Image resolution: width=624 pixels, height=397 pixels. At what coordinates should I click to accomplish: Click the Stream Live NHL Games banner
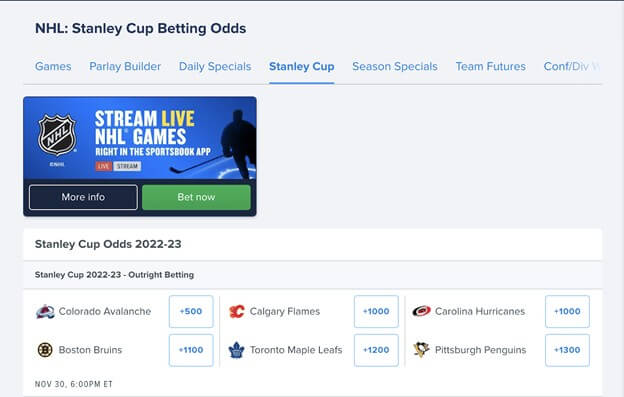pyautogui.click(x=140, y=138)
